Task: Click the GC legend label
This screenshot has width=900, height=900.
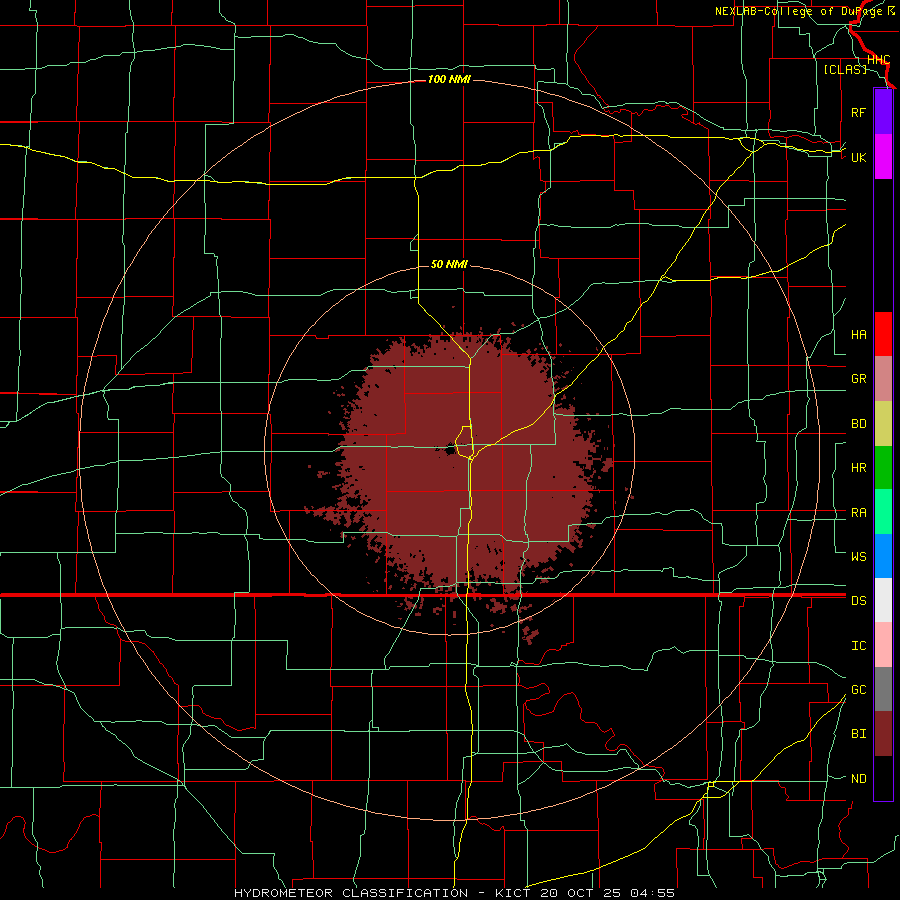Action: 859,690
